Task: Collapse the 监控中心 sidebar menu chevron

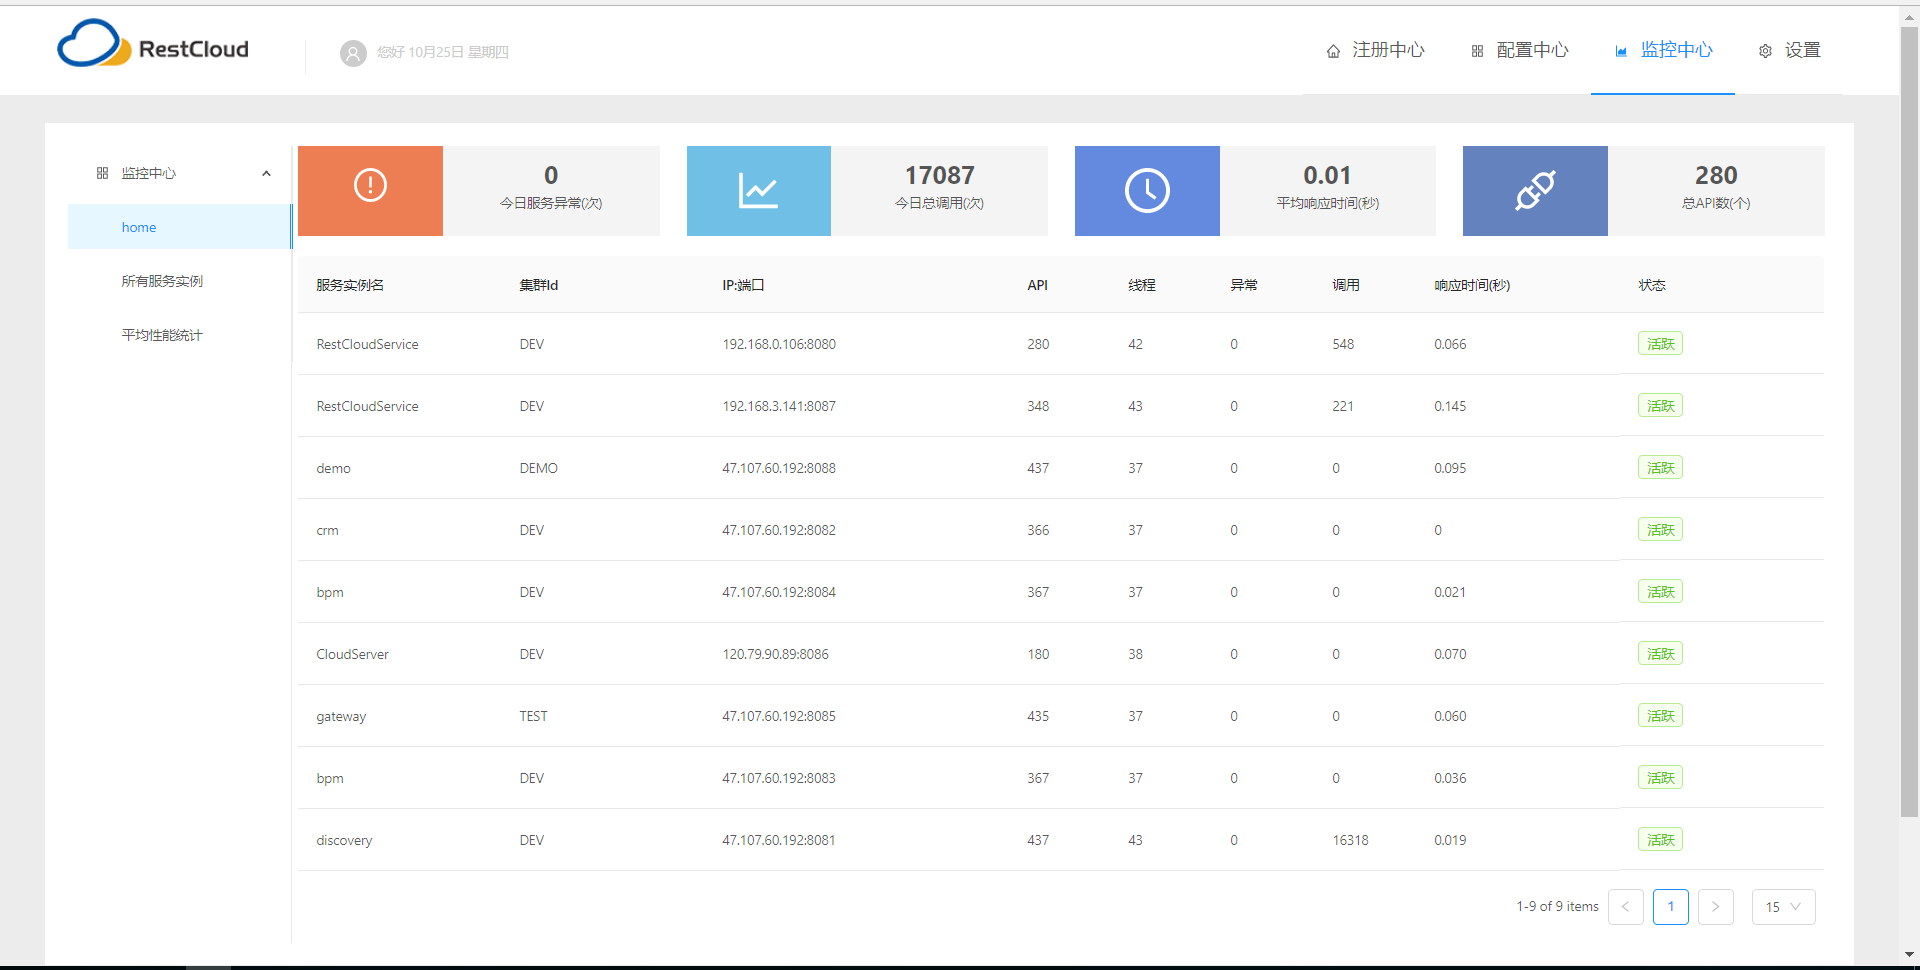Action: [266, 173]
